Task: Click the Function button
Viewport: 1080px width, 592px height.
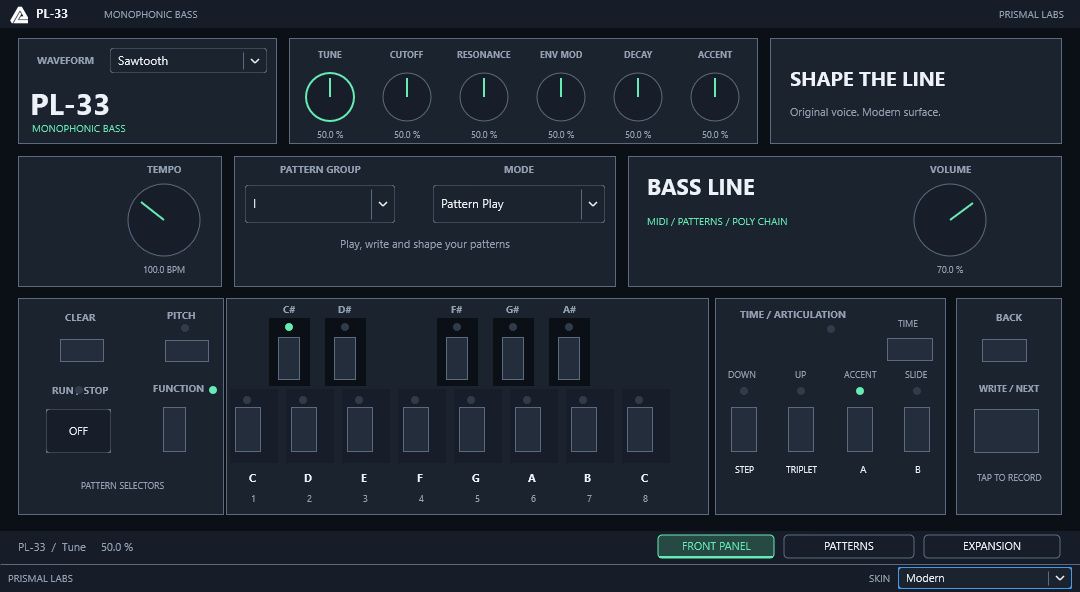Action: pyautogui.click(x=174, y=429)
